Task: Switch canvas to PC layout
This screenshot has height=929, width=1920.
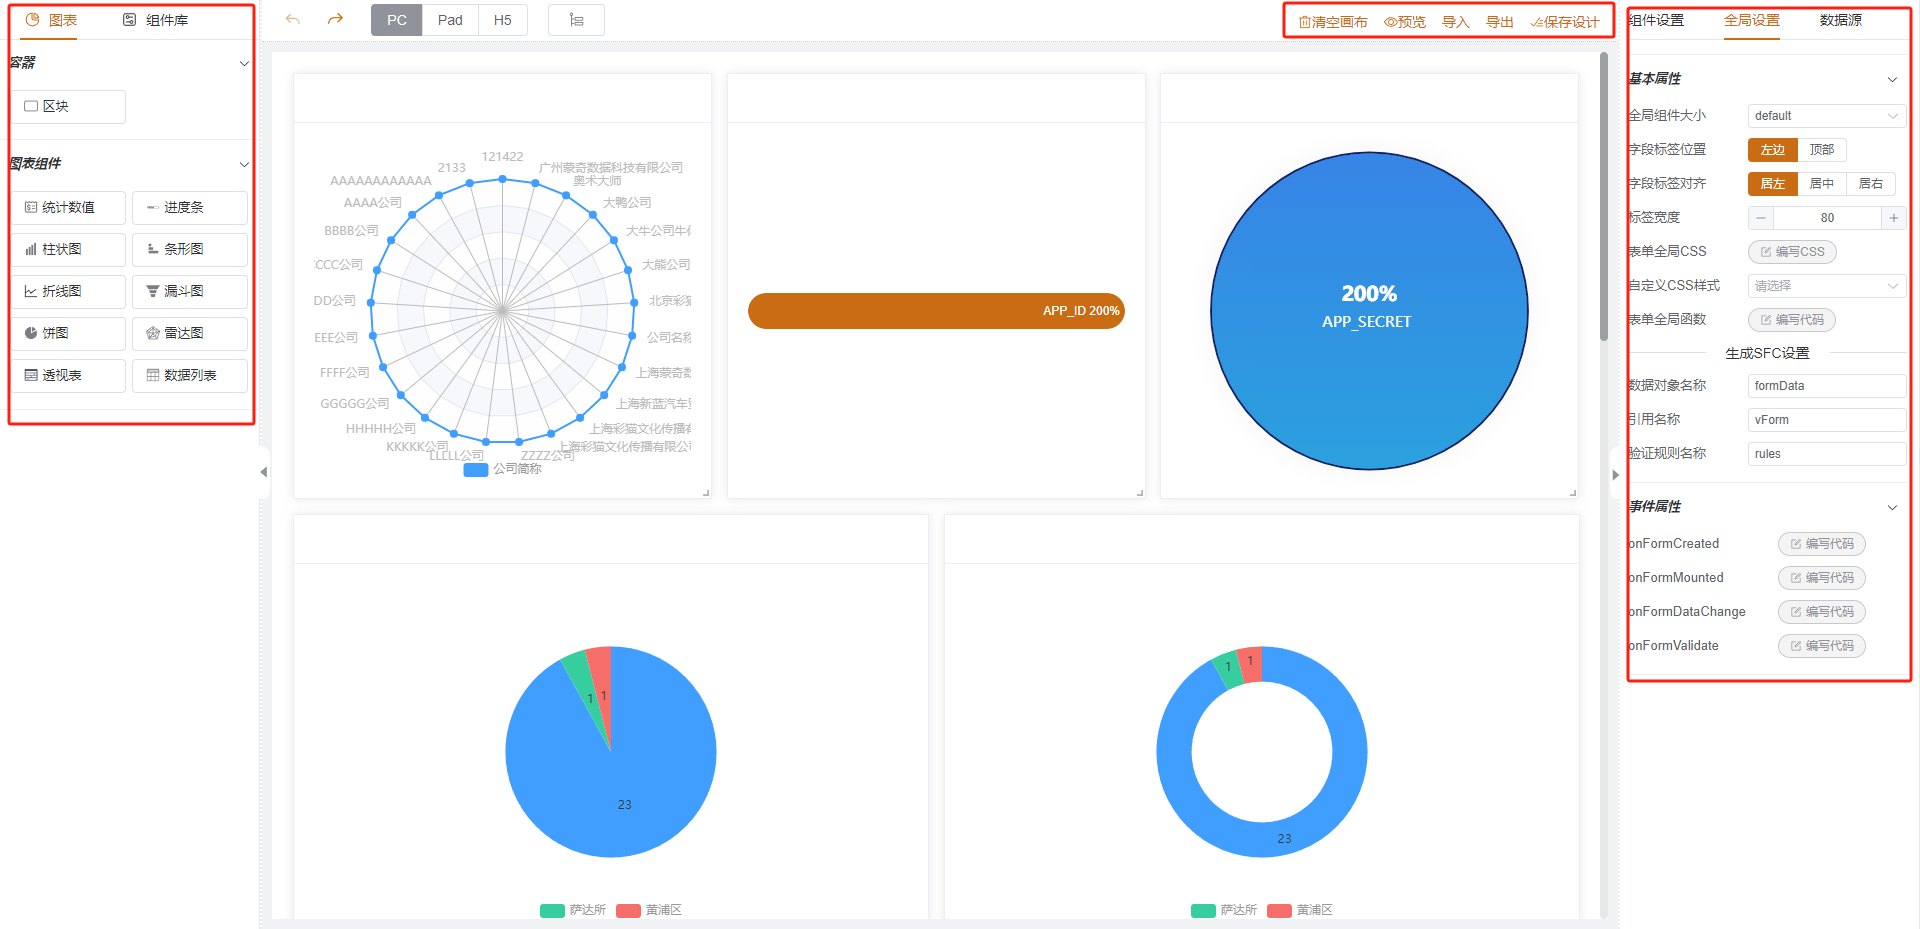Action: (x=397, y=20)
